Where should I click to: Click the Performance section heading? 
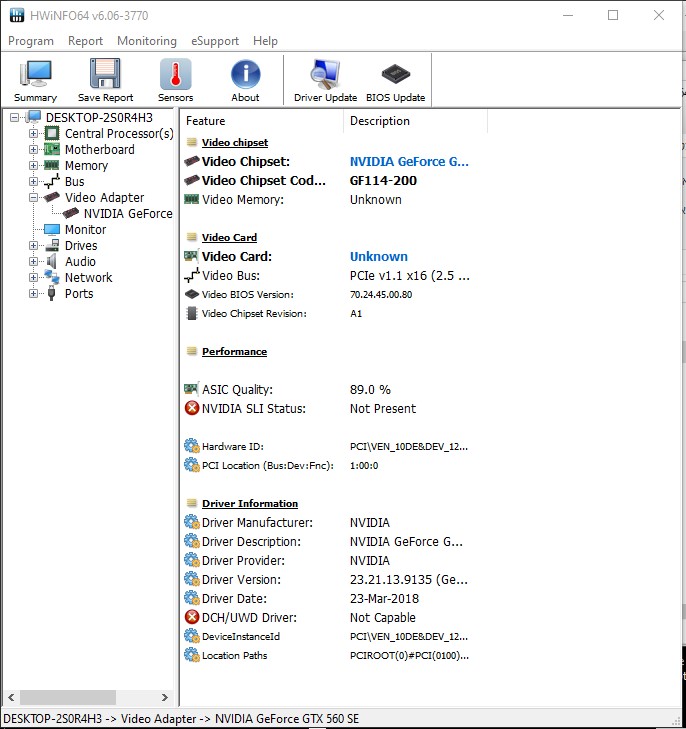click(x=234, y=351)
